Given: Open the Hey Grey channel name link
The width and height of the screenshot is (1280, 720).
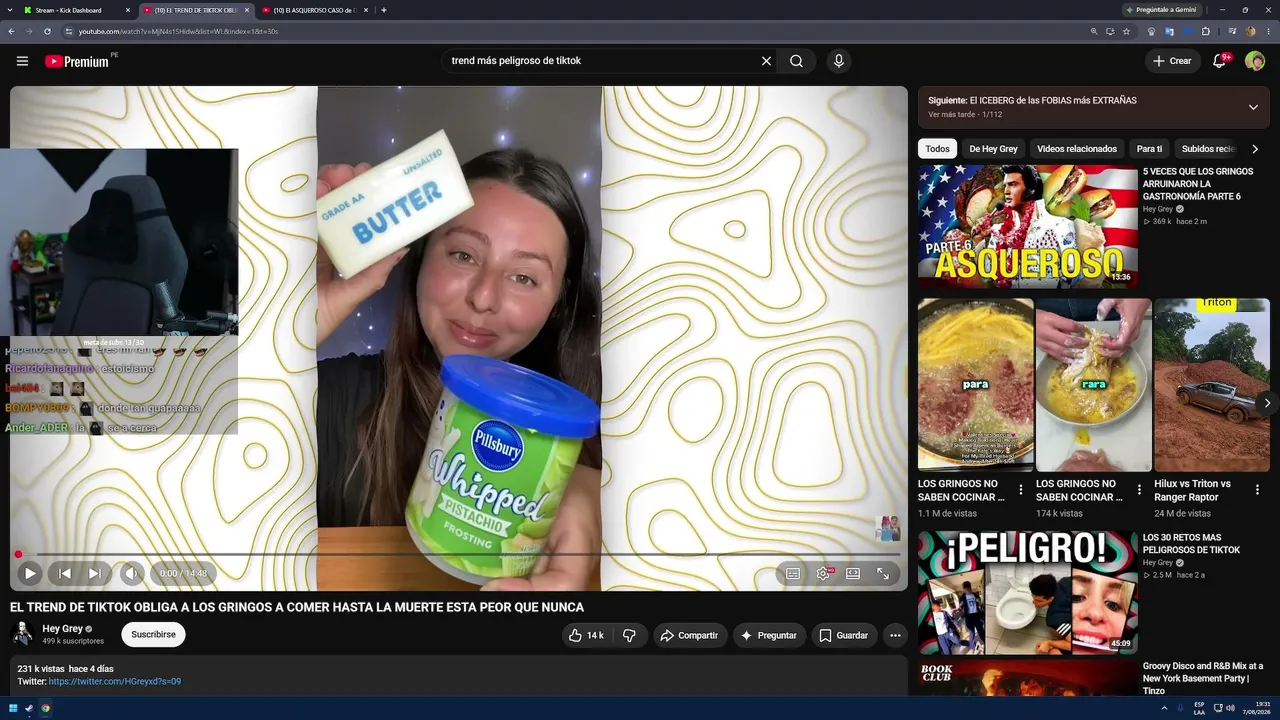Looking at the screenshot, I should (62, 629).
